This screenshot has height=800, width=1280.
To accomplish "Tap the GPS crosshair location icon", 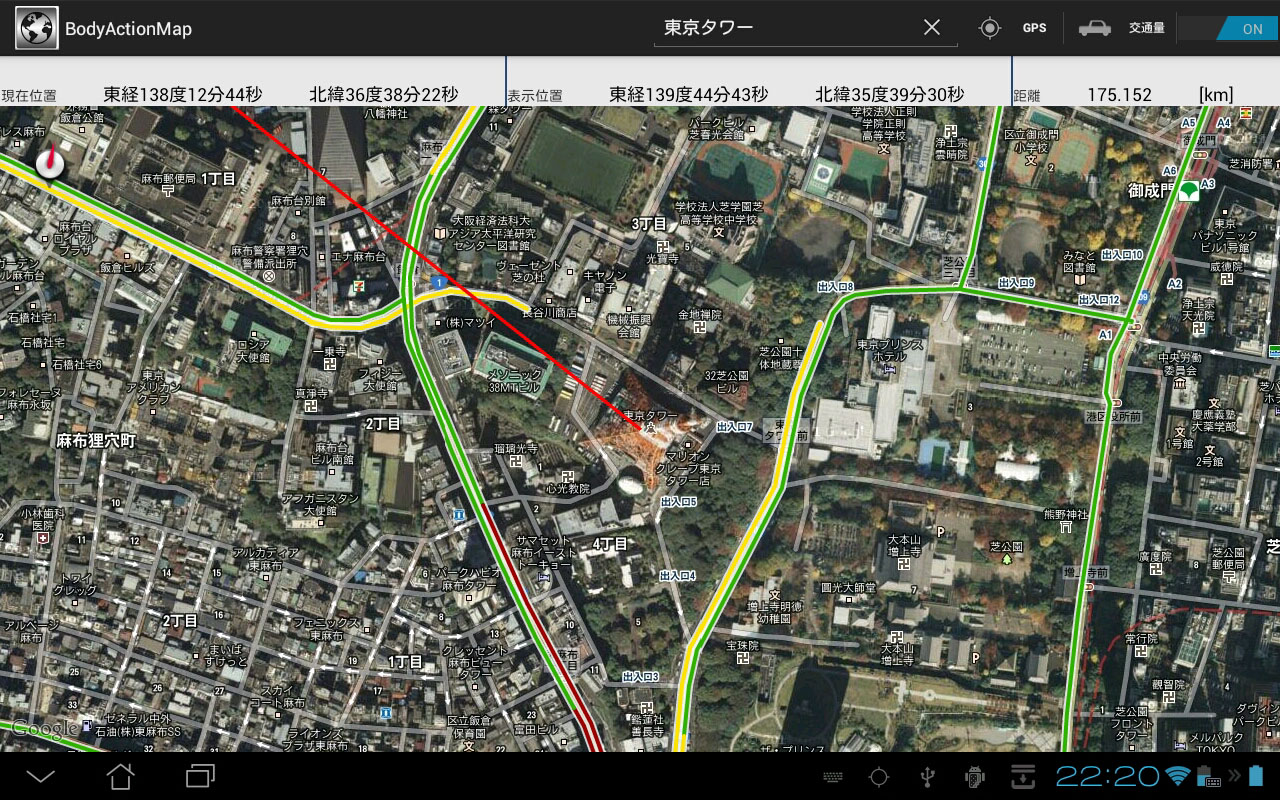I will [990, 28].
